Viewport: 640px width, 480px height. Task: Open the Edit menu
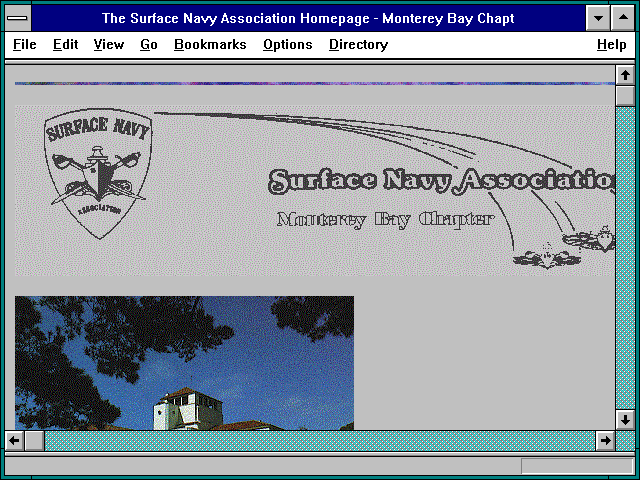point(65,44)
